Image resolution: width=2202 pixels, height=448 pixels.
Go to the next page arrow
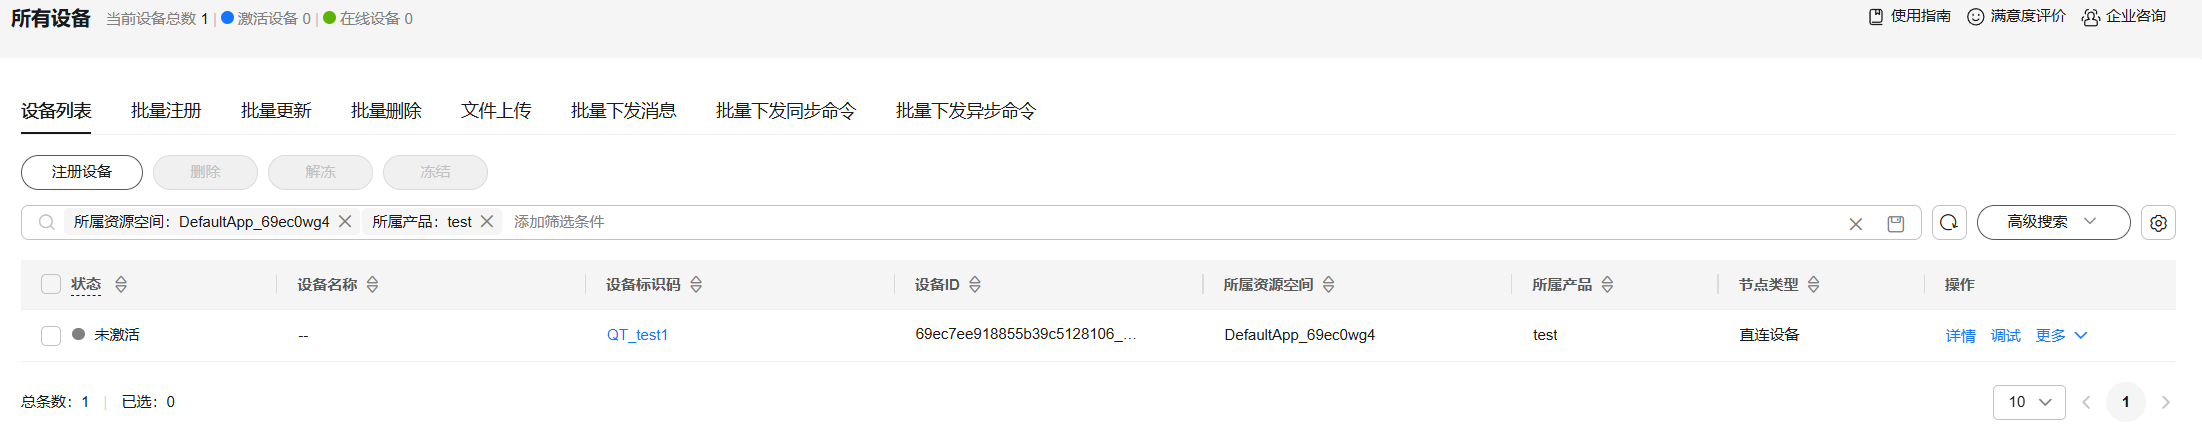(x=2166, y=402)
